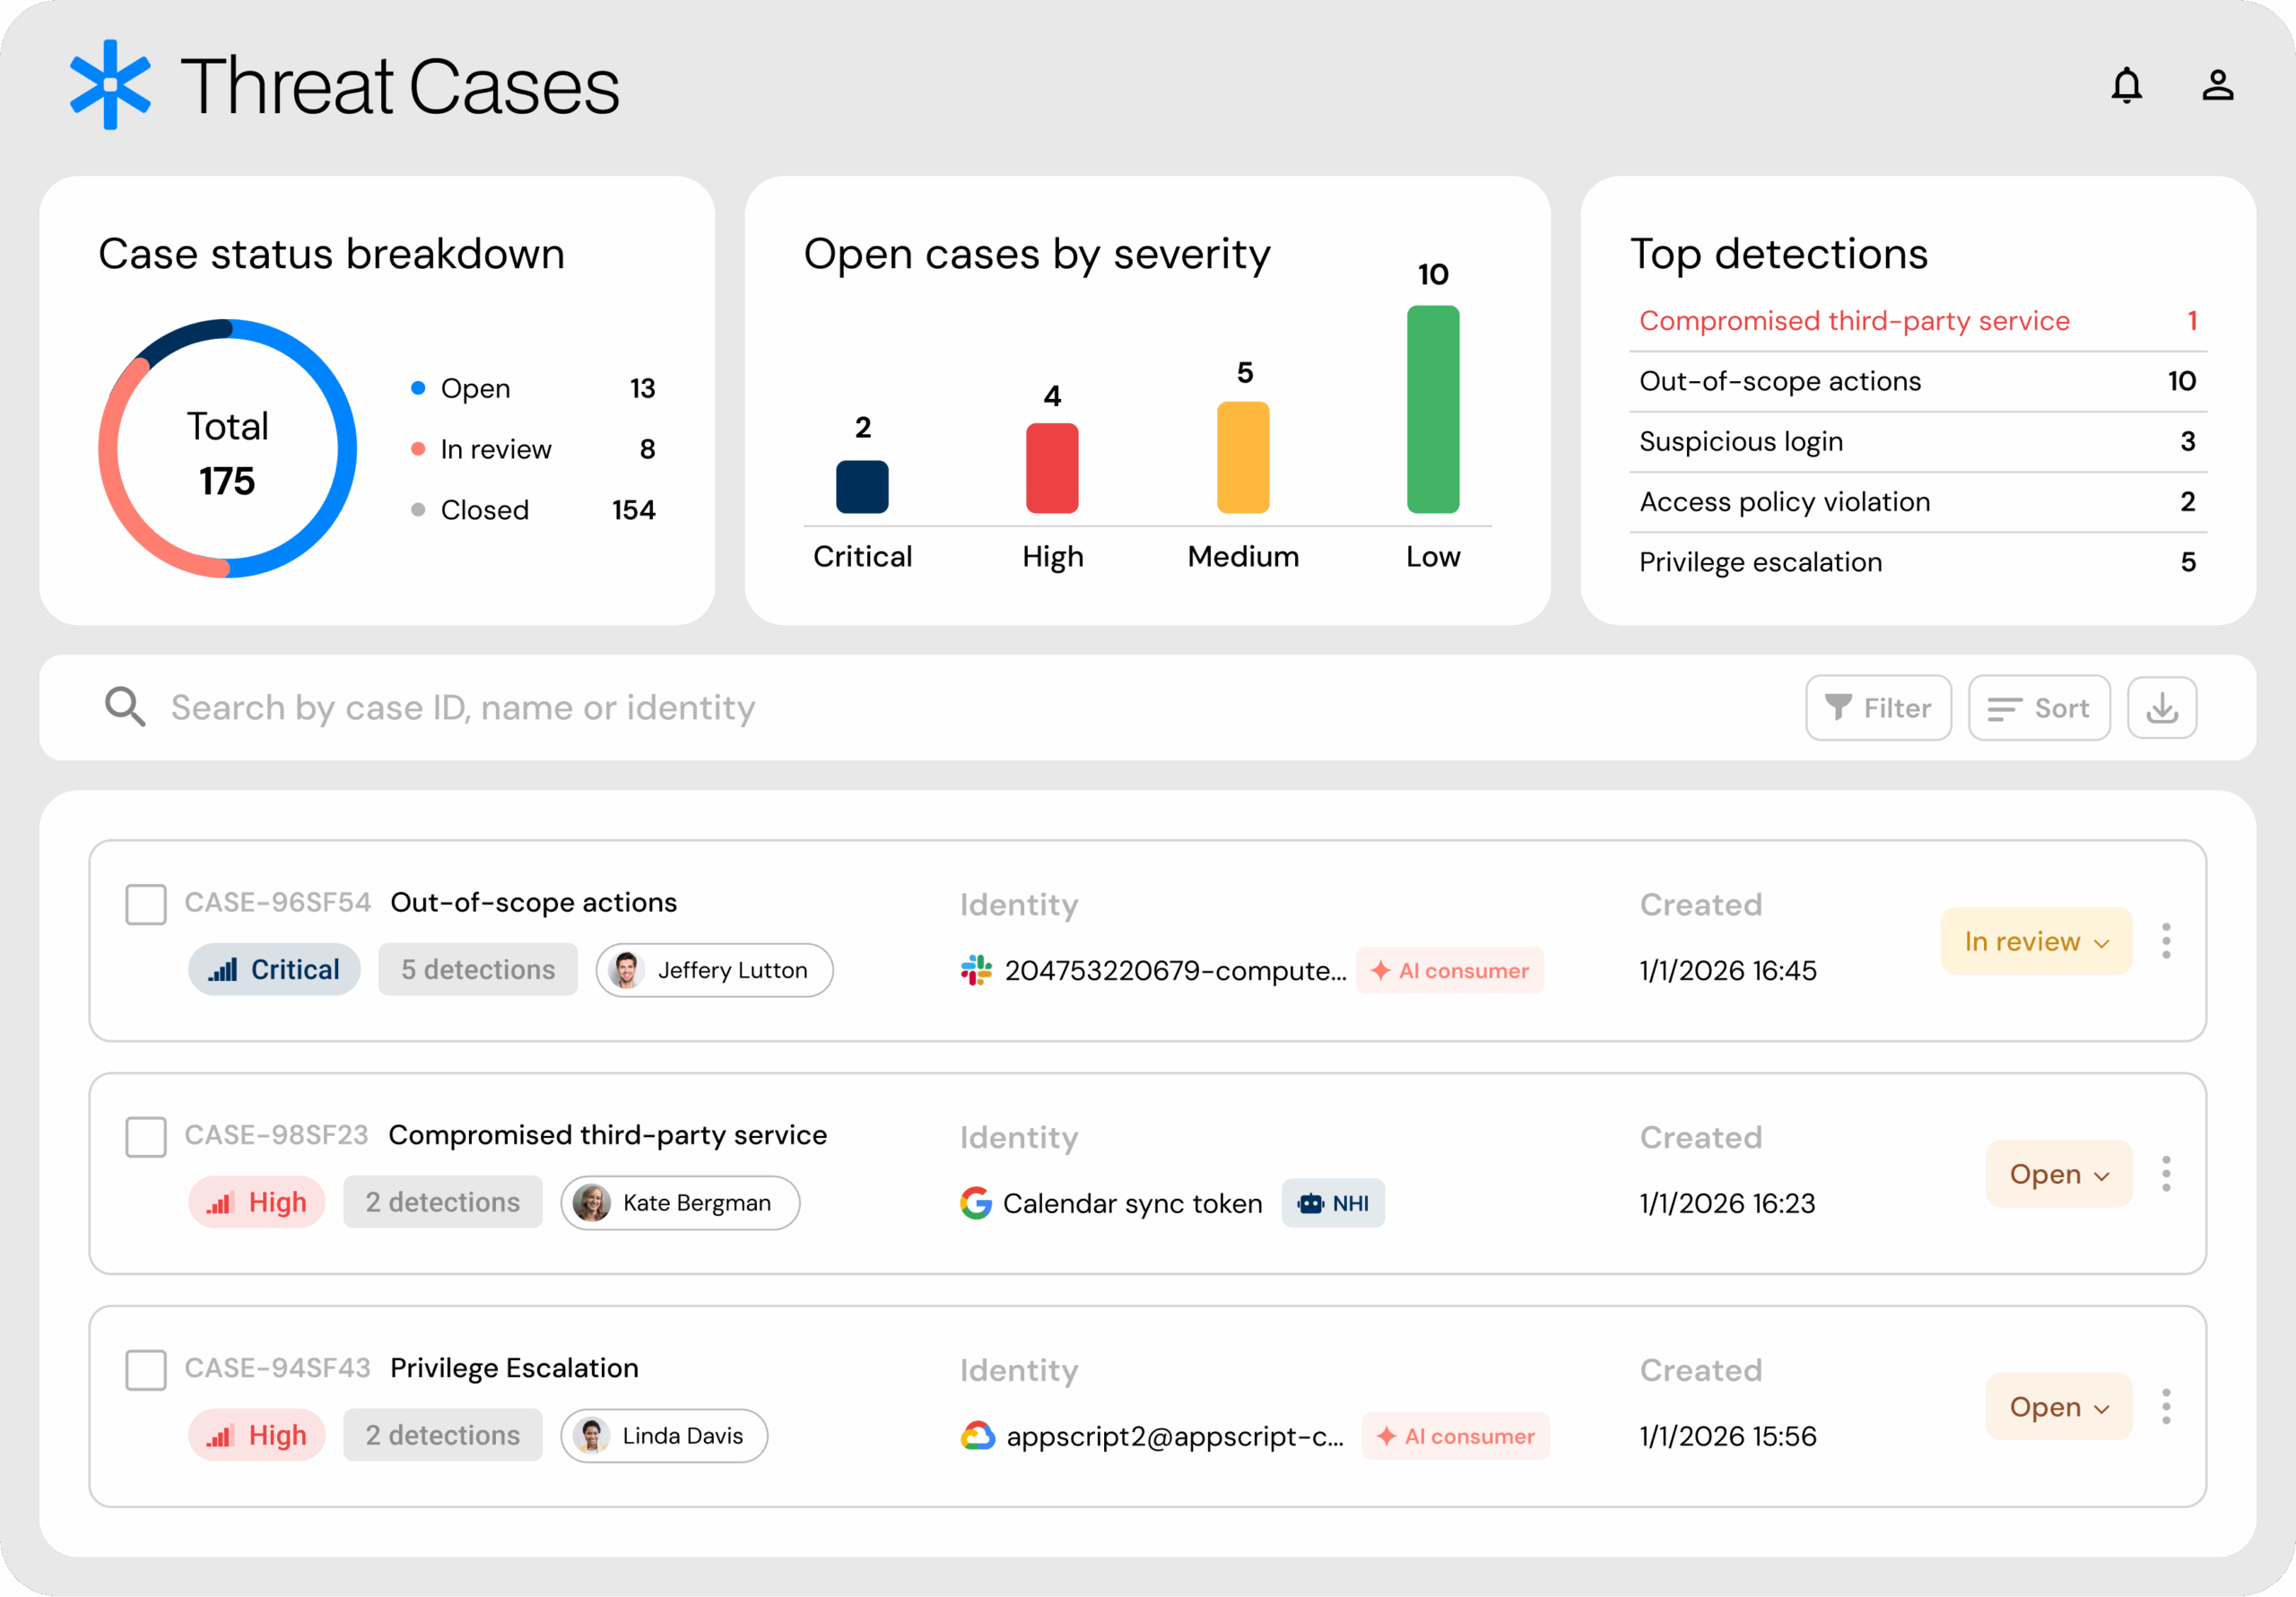This screenshot has height=1597, width=2296.
Task: Select the CASE-96SF54 checkbox
Action: (x=146, y=904)
